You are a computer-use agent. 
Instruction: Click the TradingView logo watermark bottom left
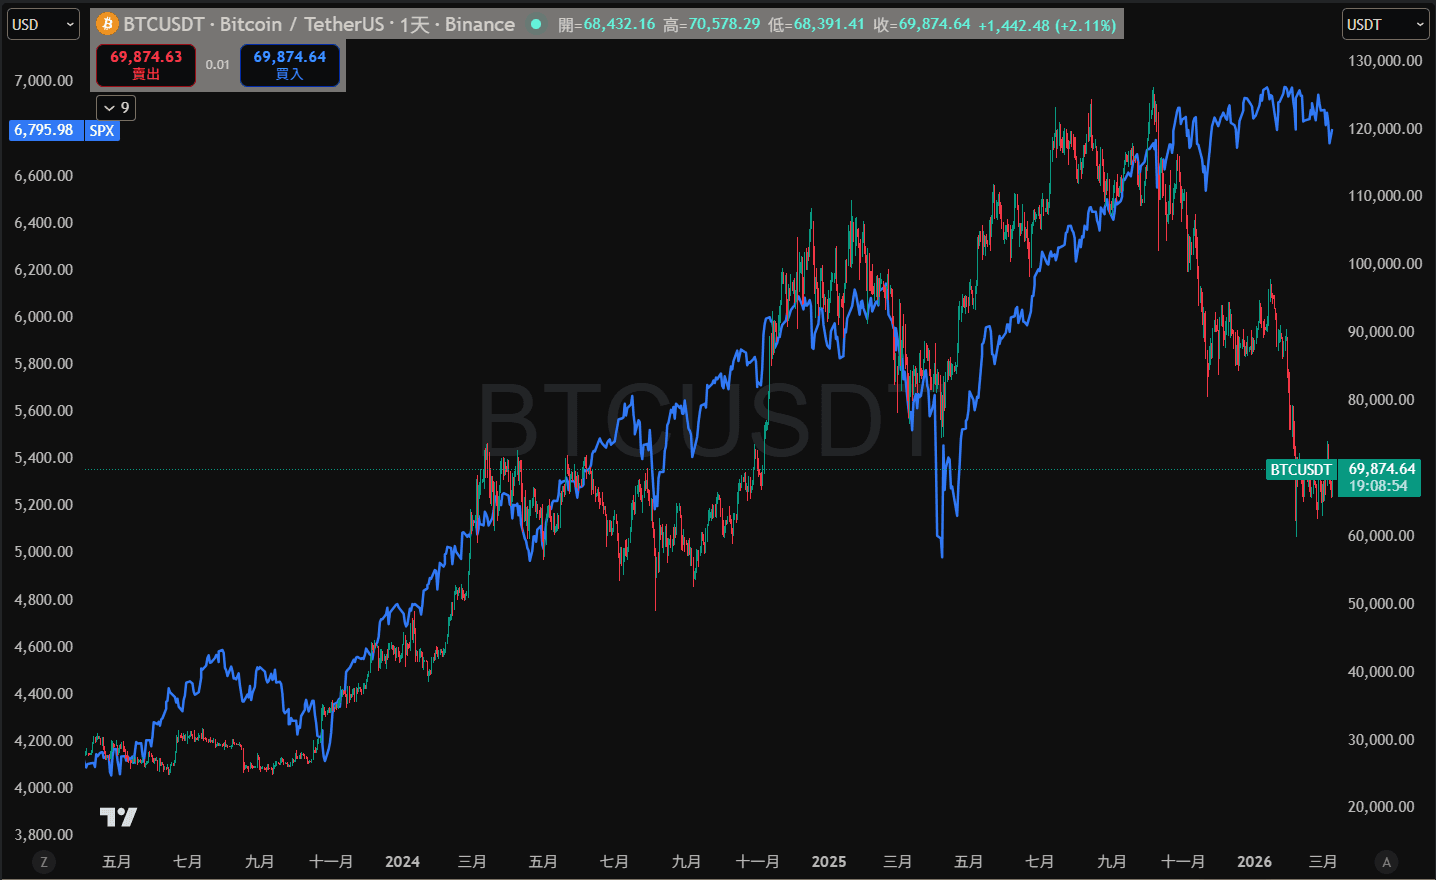(119, 816)
